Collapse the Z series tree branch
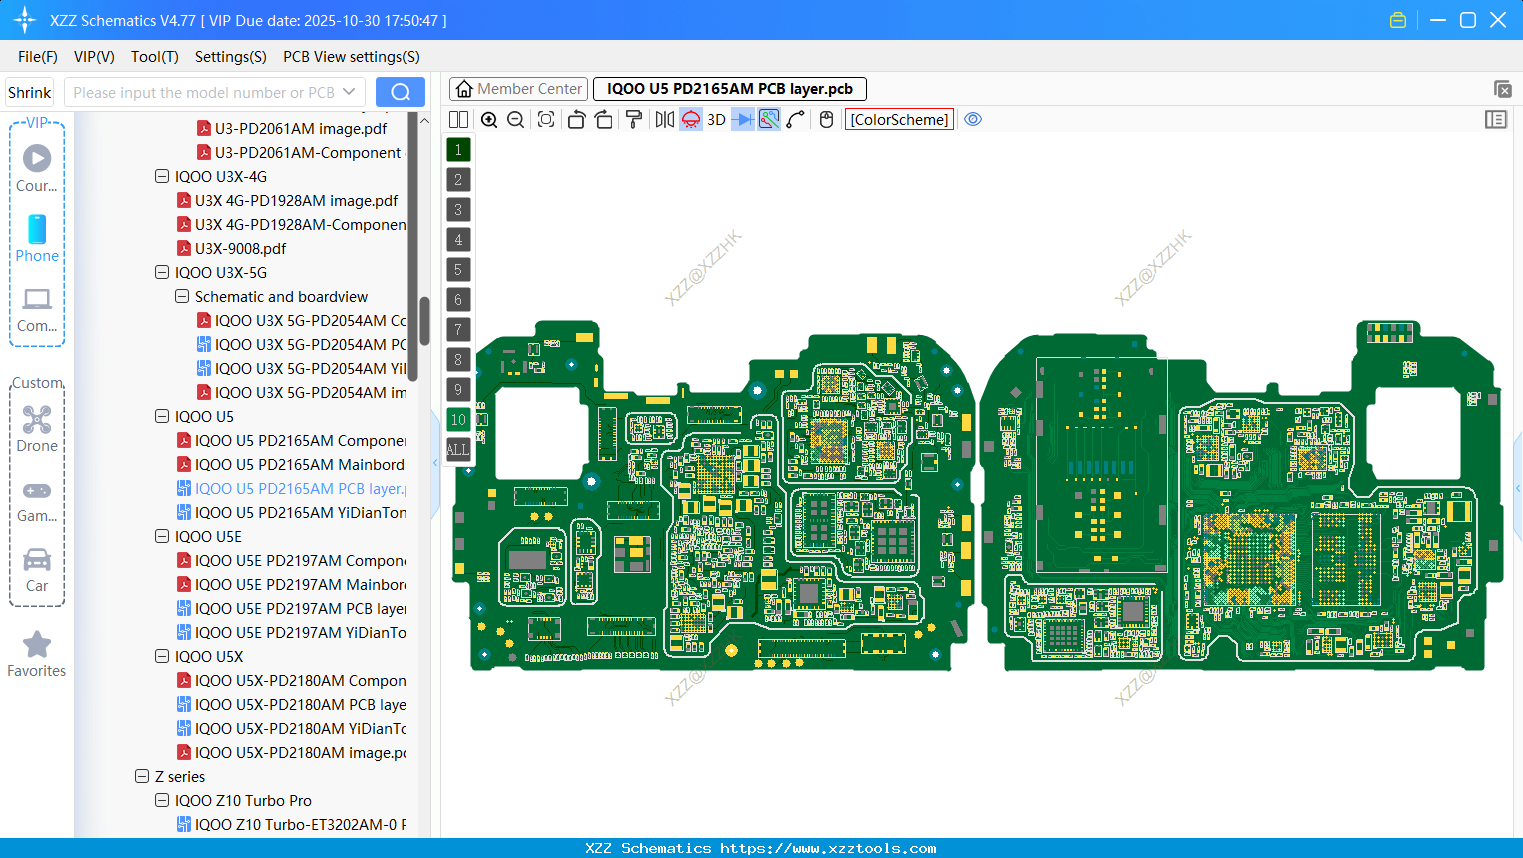The height and width of the screenshot is (858, 1523). 141,776
